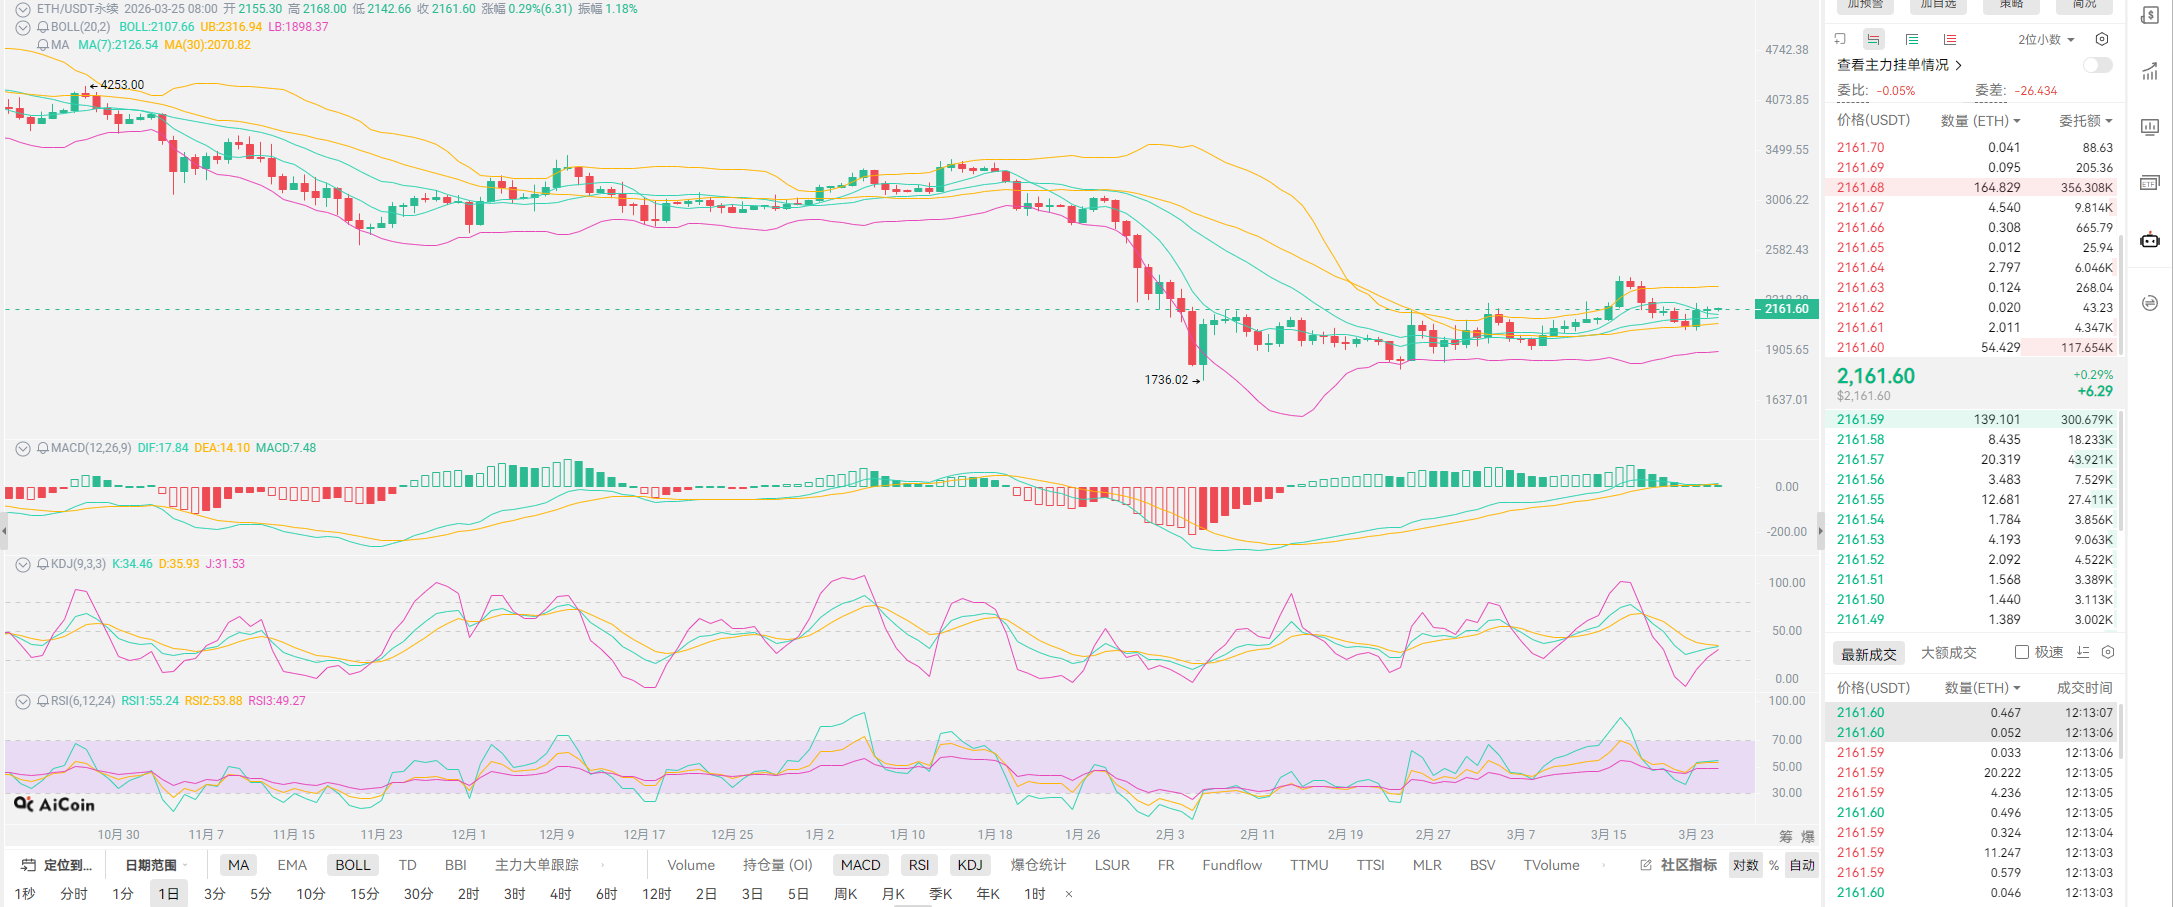Screen dimensions: 2173x907
Task: Expand the 委托额 column dropdown
Action: click(x=2085, y=121)
